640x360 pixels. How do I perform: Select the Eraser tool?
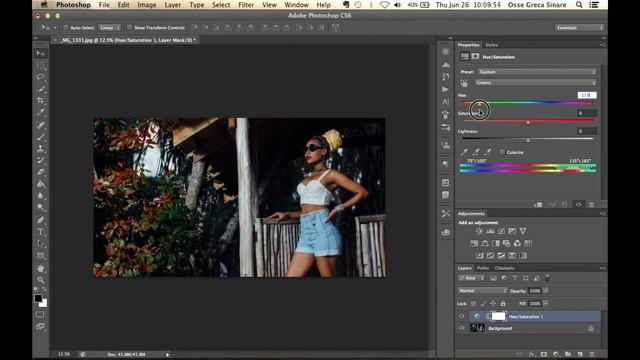pyautogui.click(x=40, y=172)
